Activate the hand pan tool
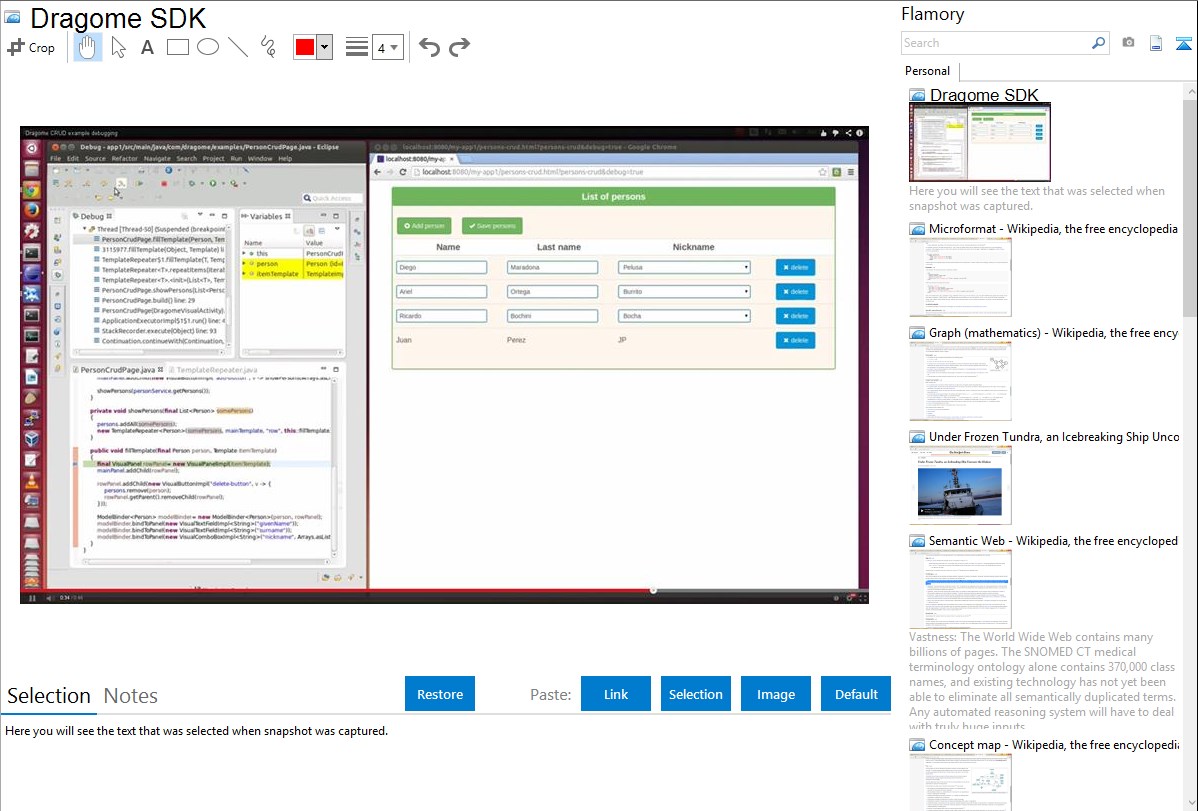1198x811 pixels. pos(87,47)
